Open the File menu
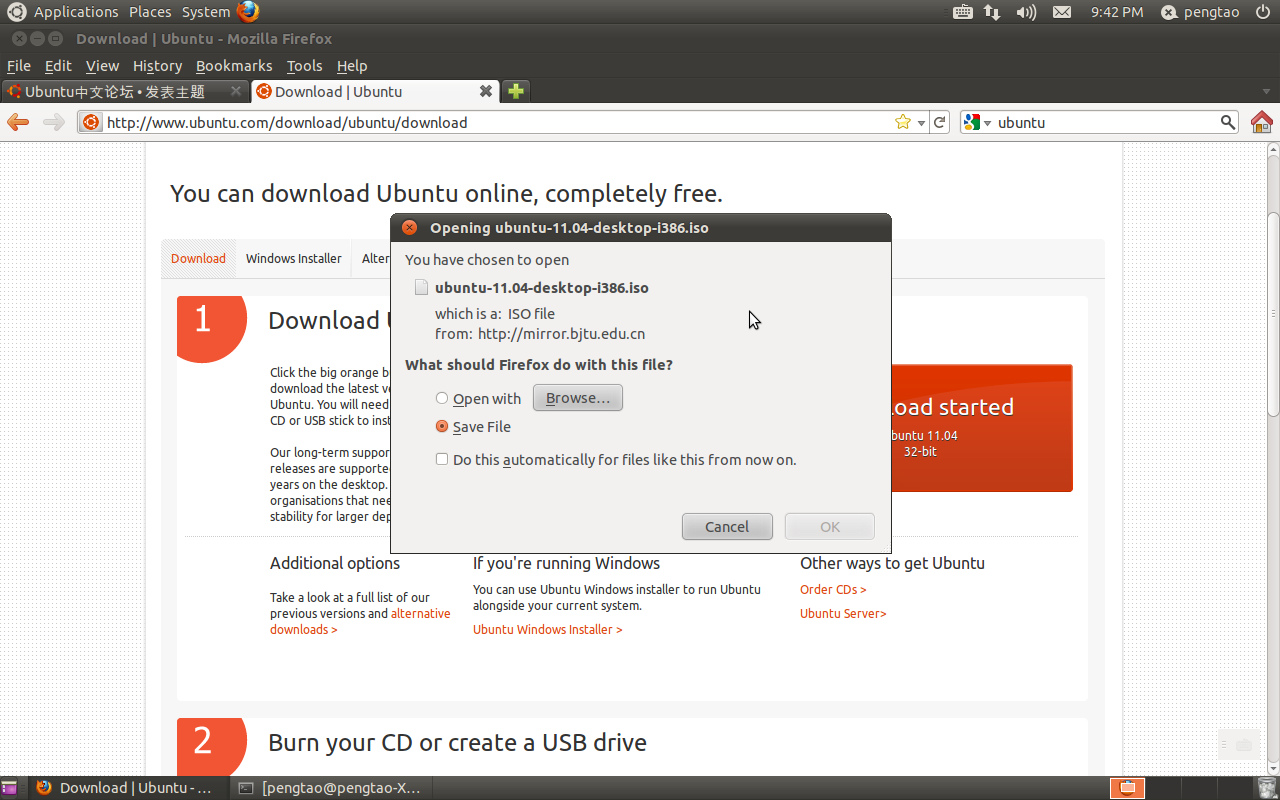The width and height of the screenshot is (1280, 800). click(19, 66)
